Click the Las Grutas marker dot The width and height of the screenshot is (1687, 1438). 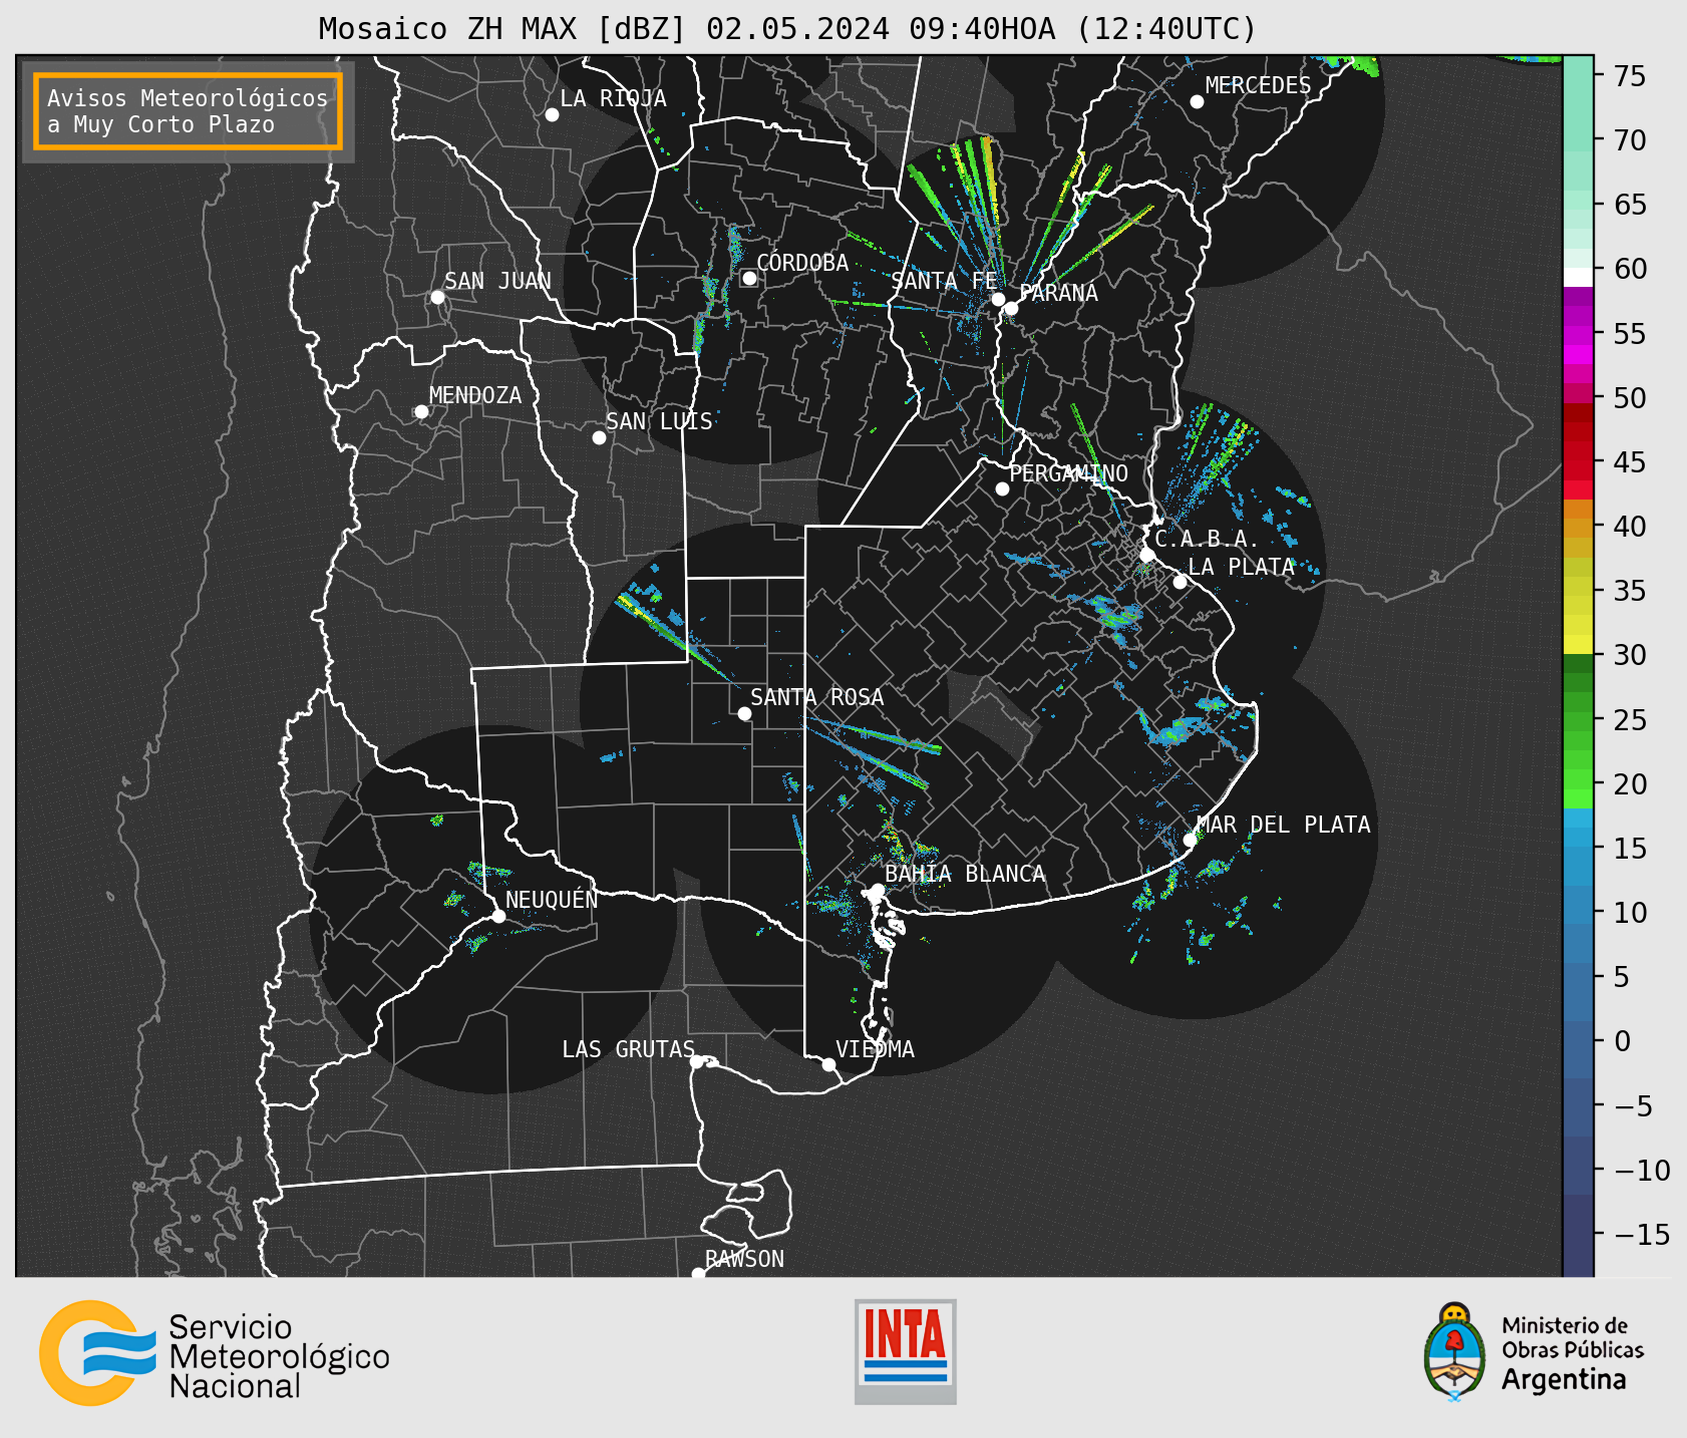click(x=697, y=1061)
